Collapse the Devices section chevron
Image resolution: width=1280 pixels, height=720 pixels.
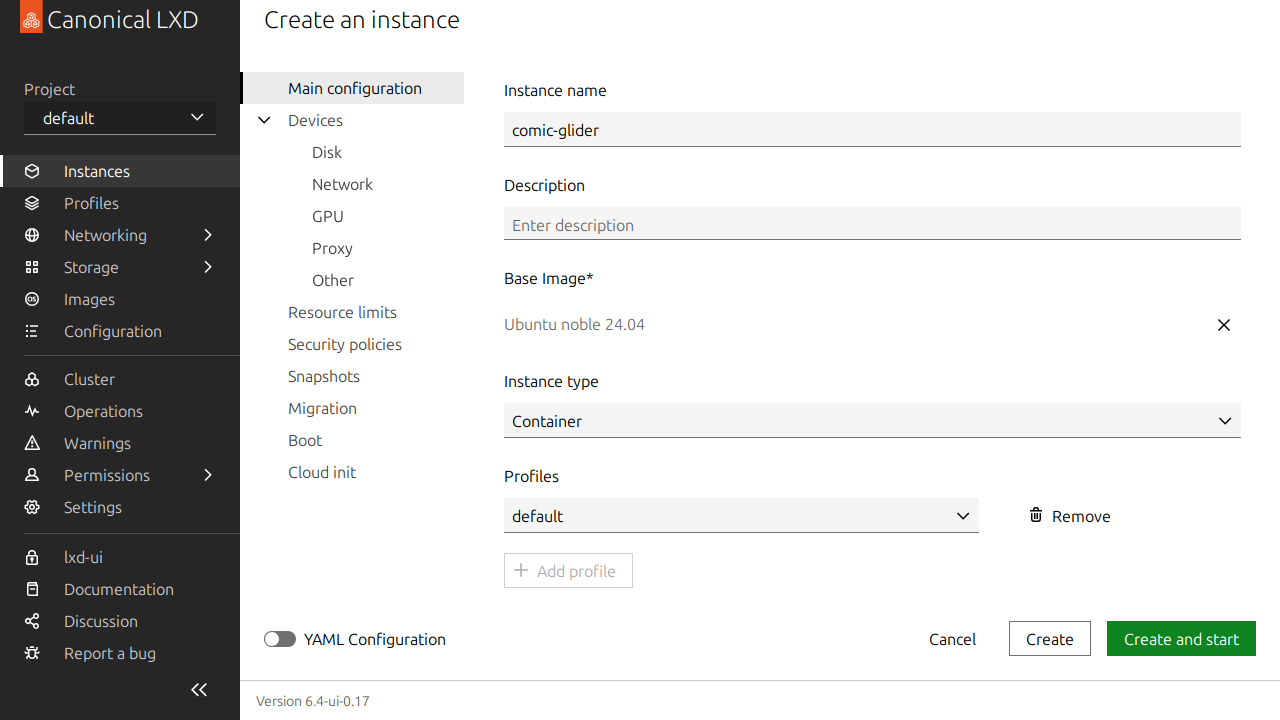265,120
